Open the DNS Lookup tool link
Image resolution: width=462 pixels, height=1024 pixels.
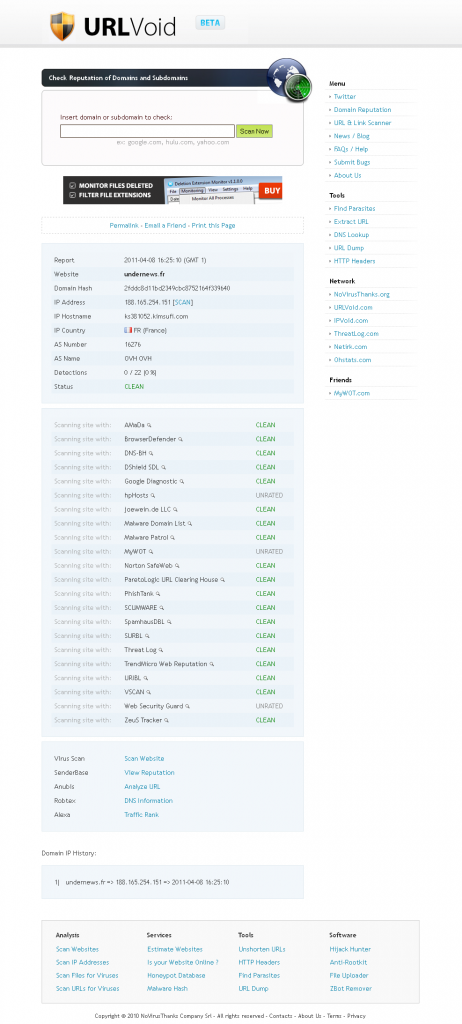(x=352, y=234)
